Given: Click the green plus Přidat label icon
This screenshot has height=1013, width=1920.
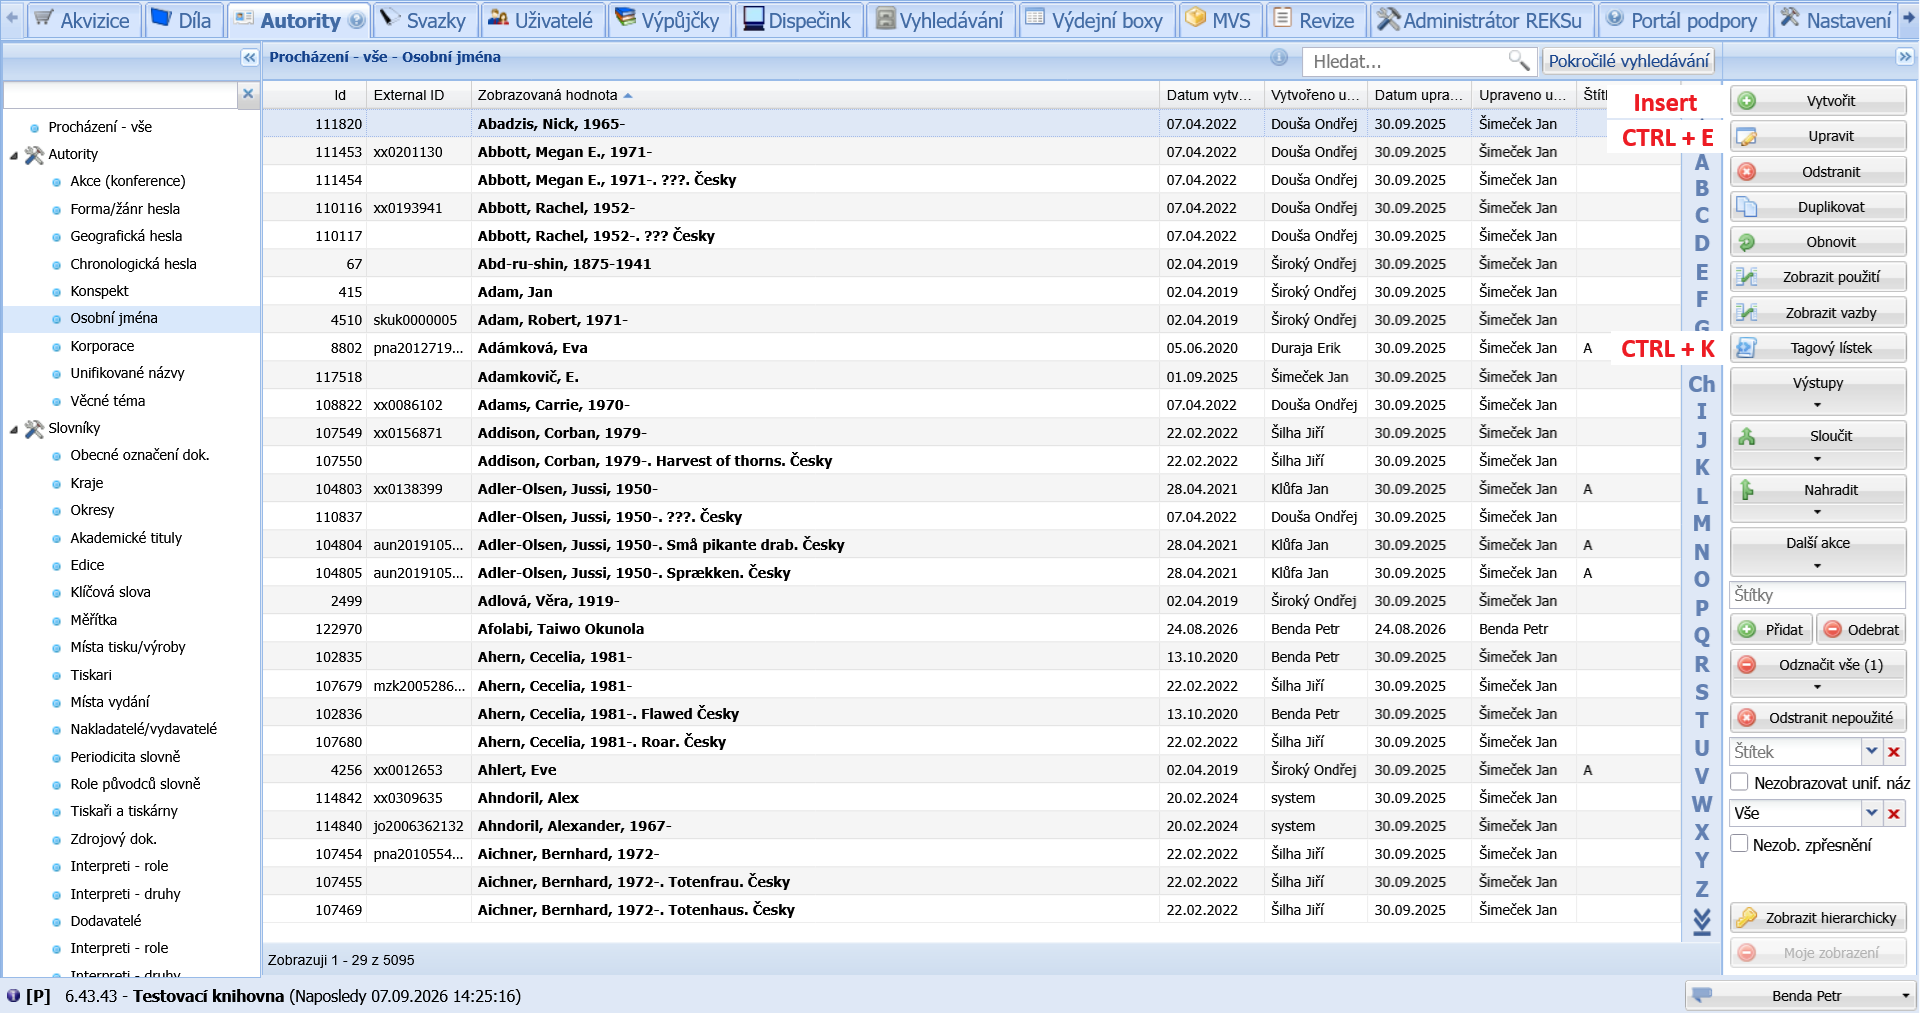Looking at the screenshot, I should point(1747,630).
